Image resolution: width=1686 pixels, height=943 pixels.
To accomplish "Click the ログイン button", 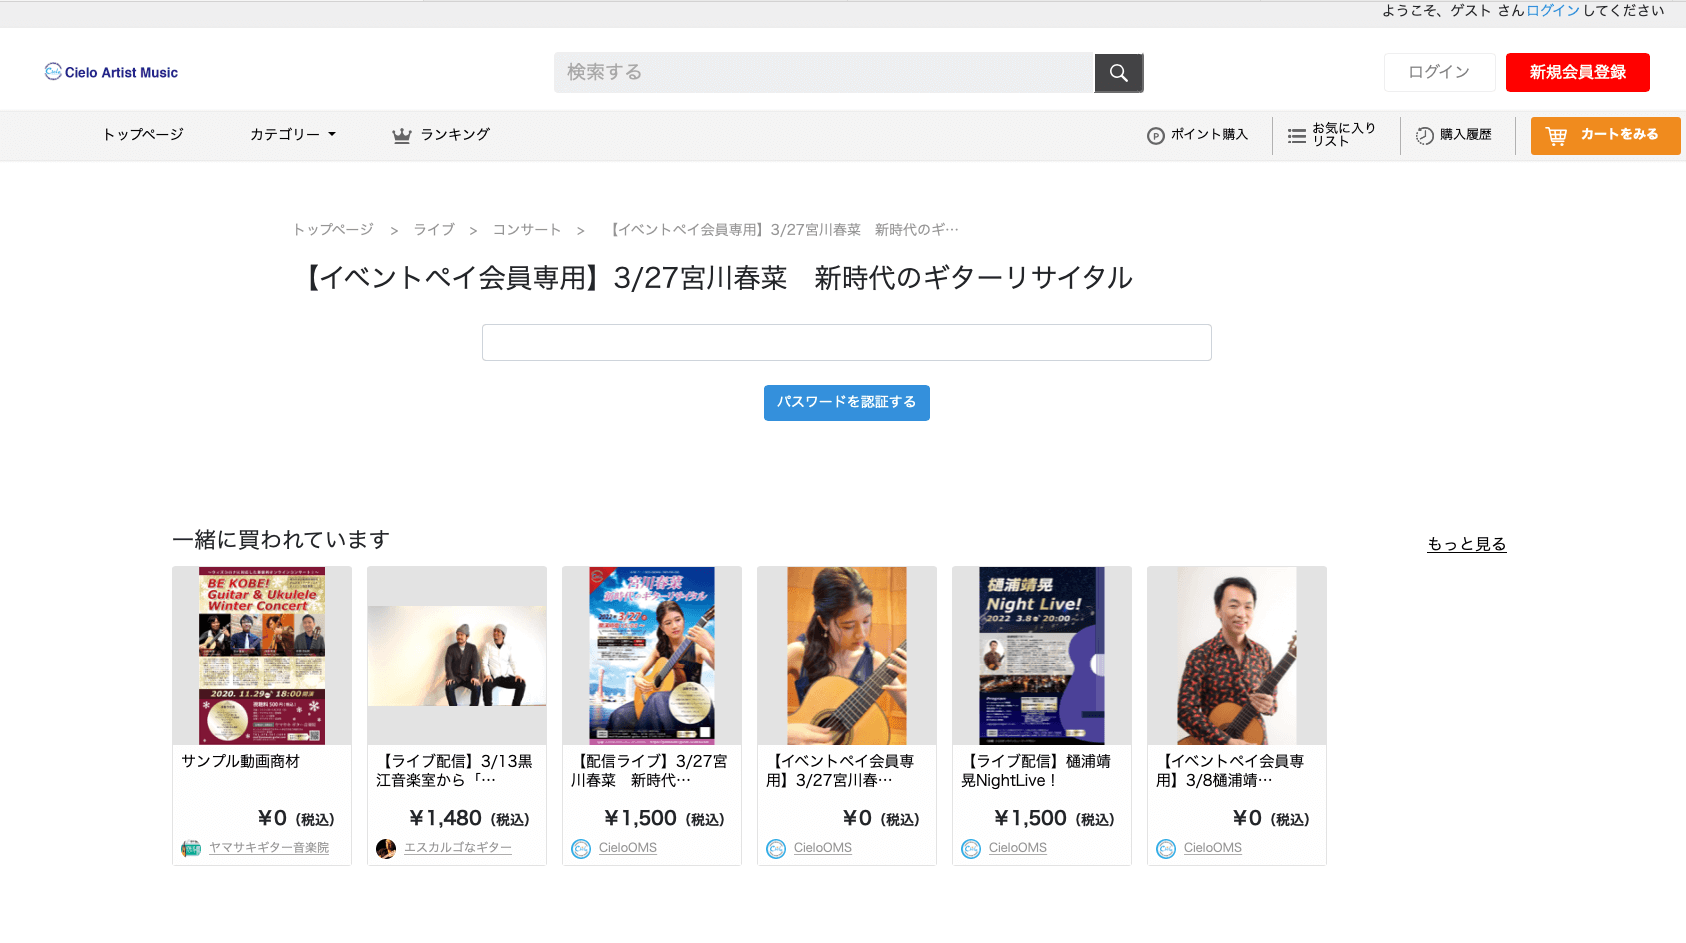I will (1440, 72).
